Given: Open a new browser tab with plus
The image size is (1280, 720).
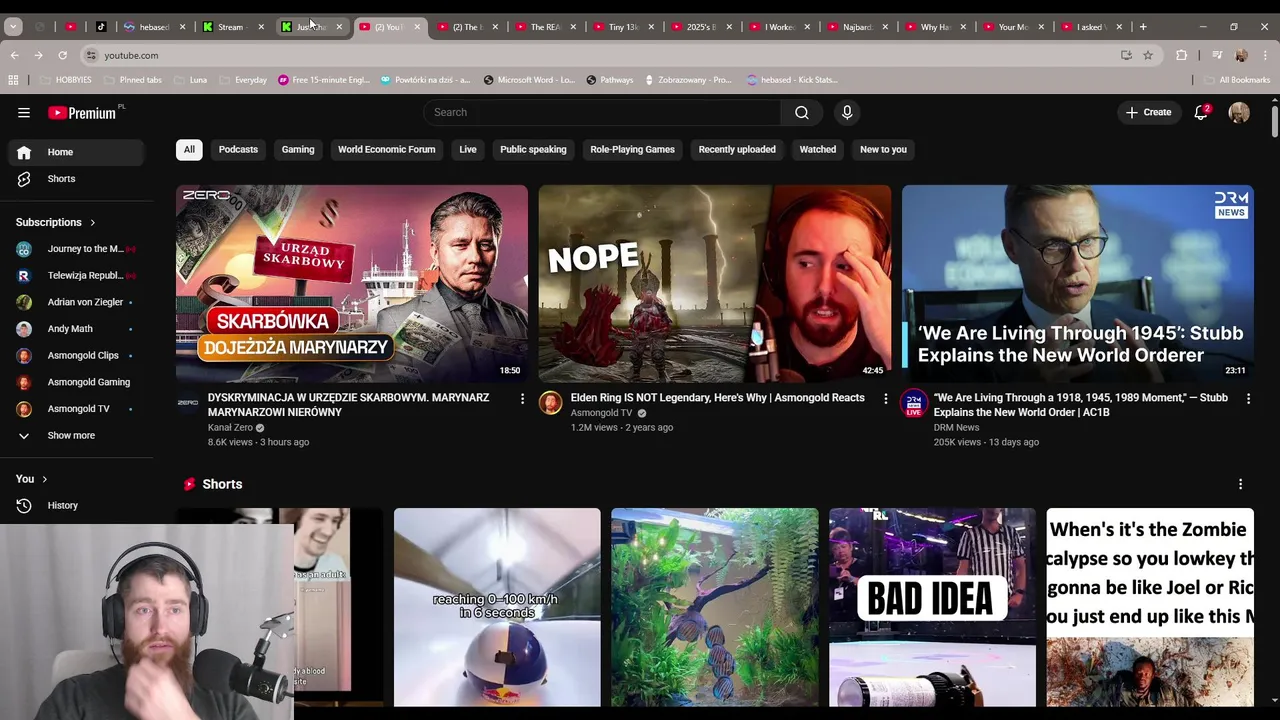Looking at the screenshot, I should point(1143,27).
